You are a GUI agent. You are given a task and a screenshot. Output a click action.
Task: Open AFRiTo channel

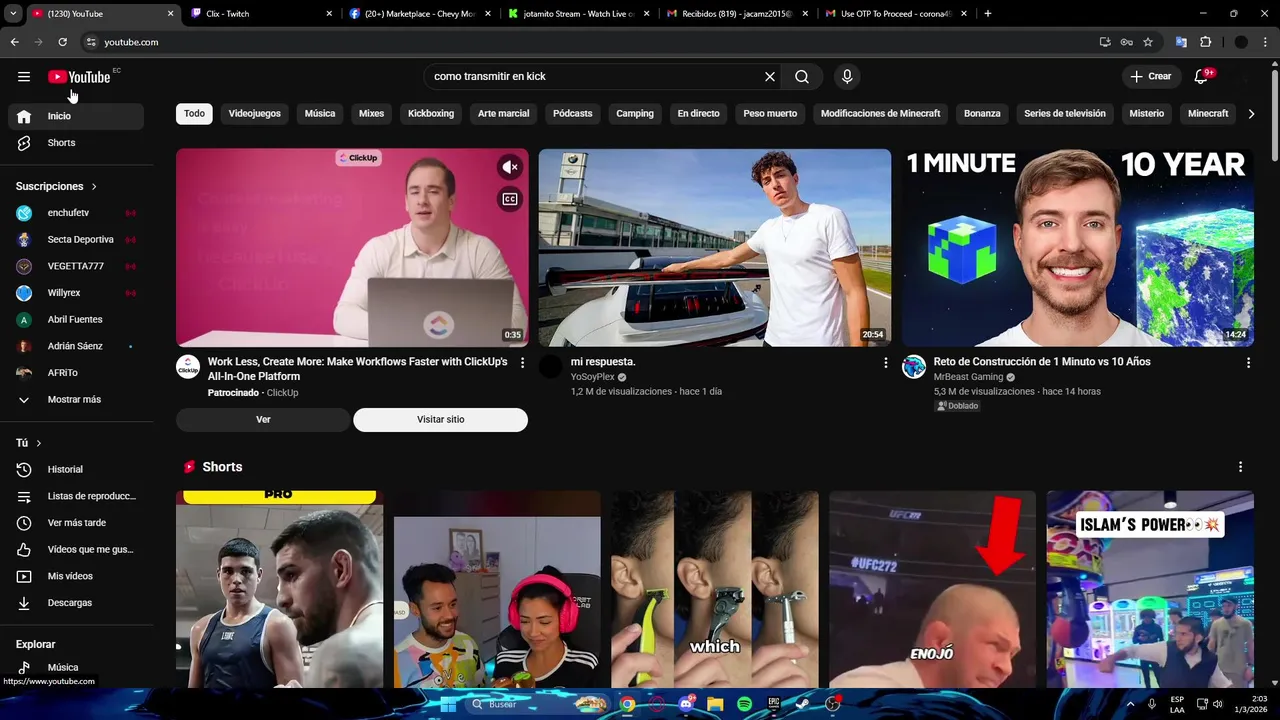click(76, 373)
